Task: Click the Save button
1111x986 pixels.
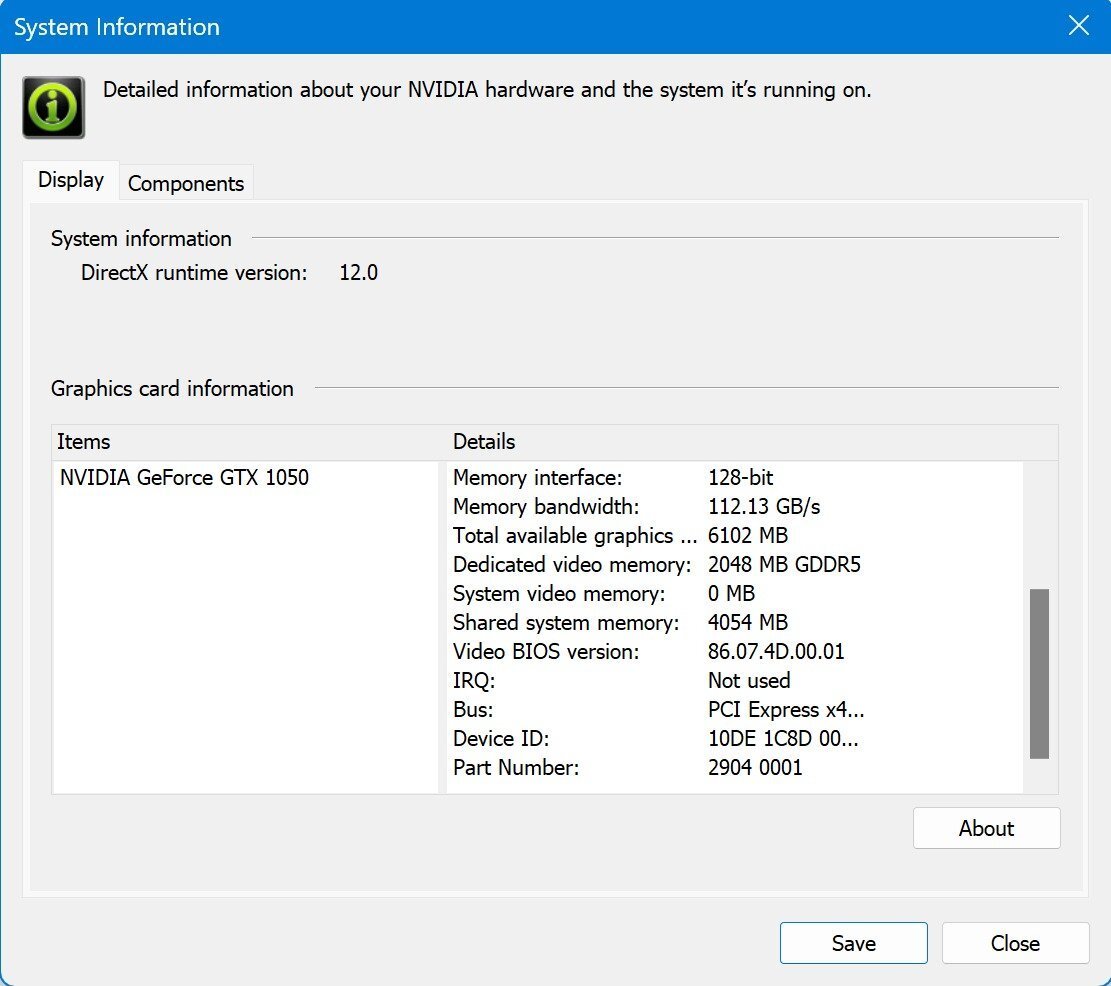Action: (x=854, y=943)
